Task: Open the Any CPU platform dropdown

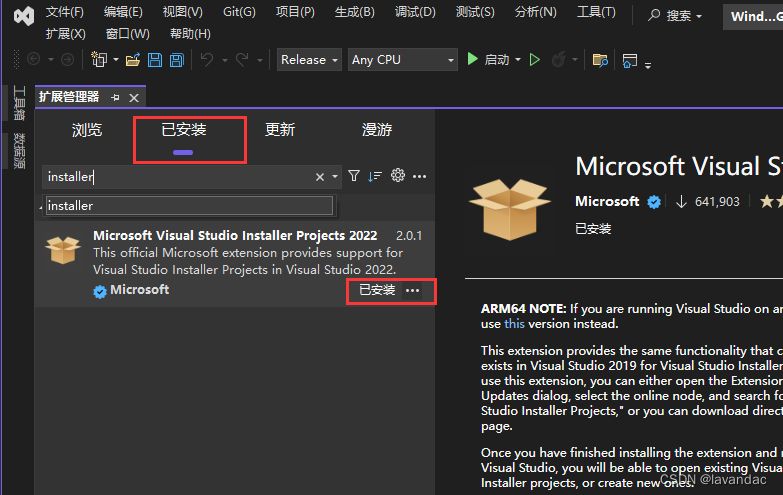Action: (402, 60)
